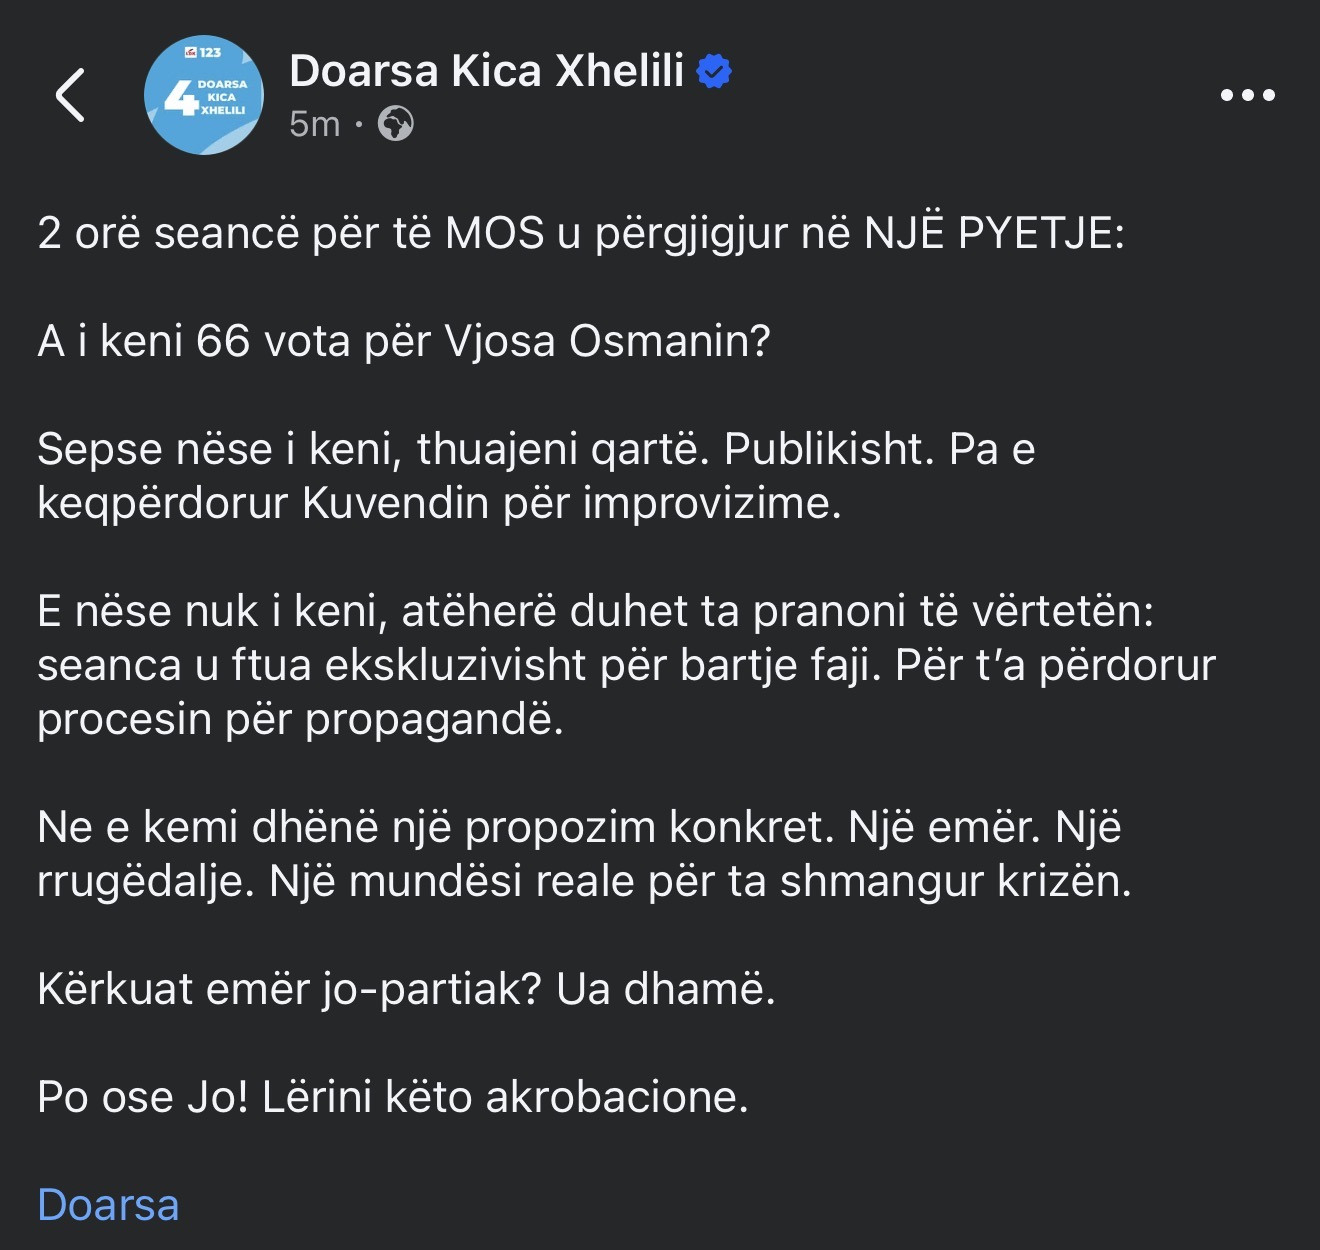
Task: Click the blue Doarsa link below the post
Action: pos(108,1205)
